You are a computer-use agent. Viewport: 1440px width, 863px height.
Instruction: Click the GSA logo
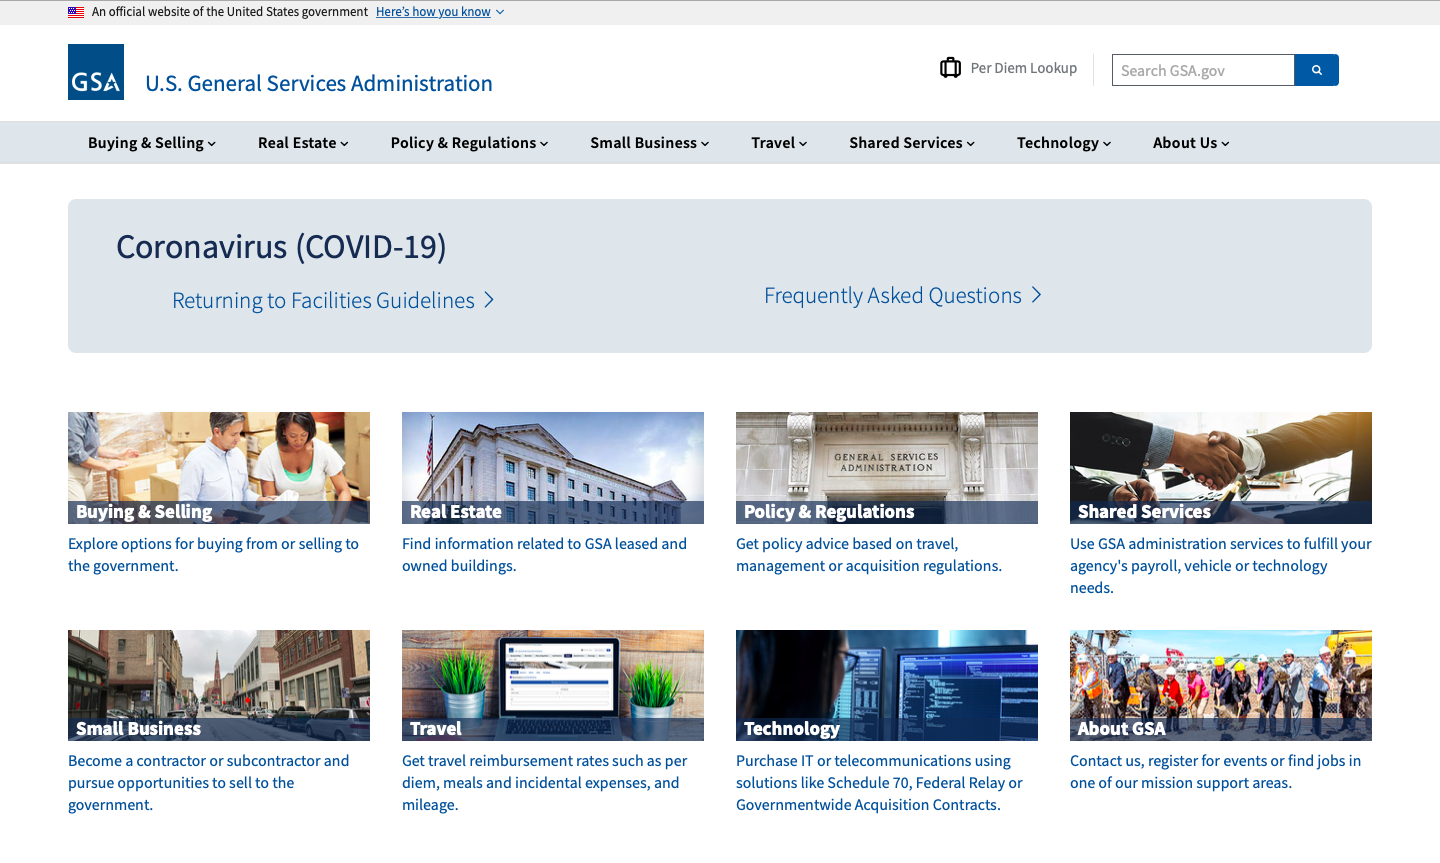point(96,72)
